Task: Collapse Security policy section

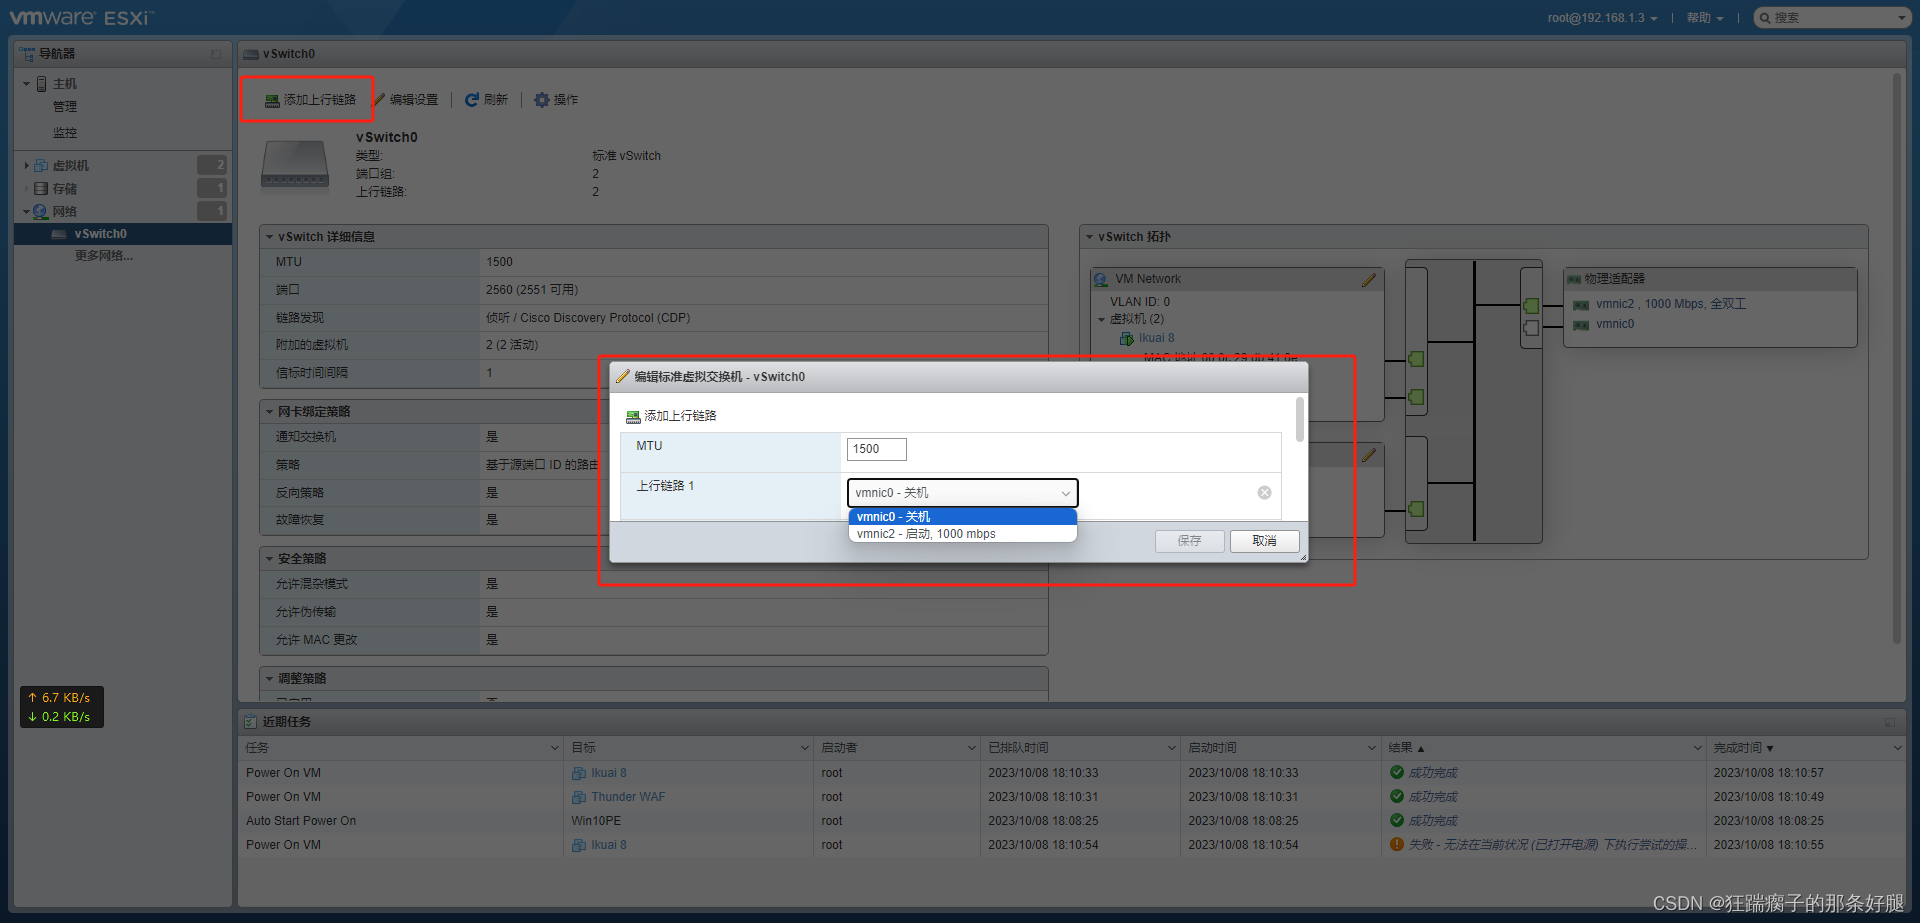Action: (x=269, y=559)
